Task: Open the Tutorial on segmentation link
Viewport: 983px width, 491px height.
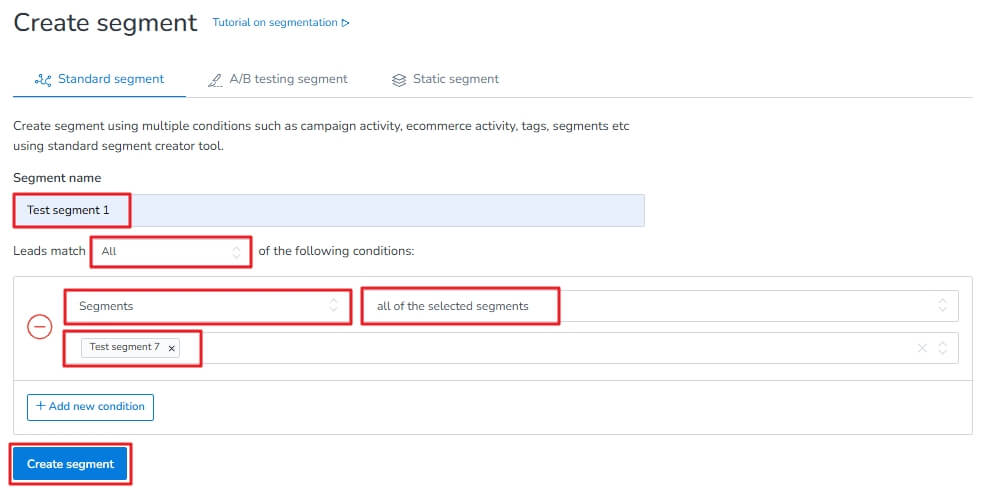Action: [x=275, y=23]
